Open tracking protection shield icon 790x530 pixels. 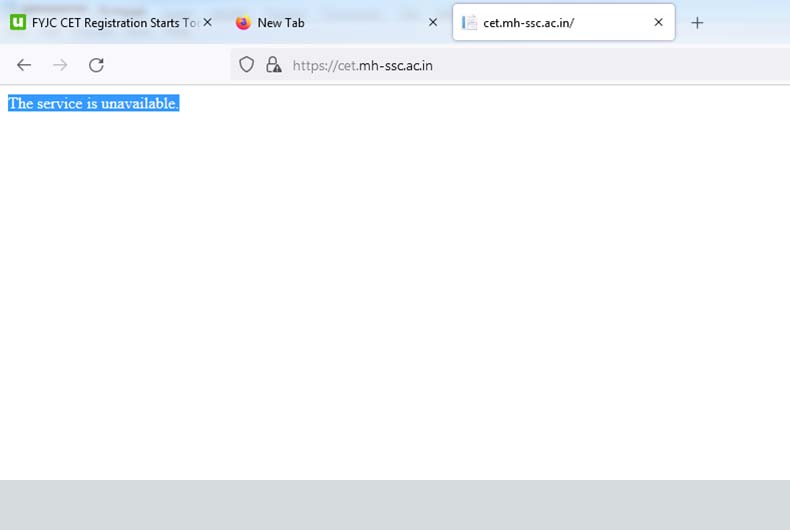click(x=246, y=64)
